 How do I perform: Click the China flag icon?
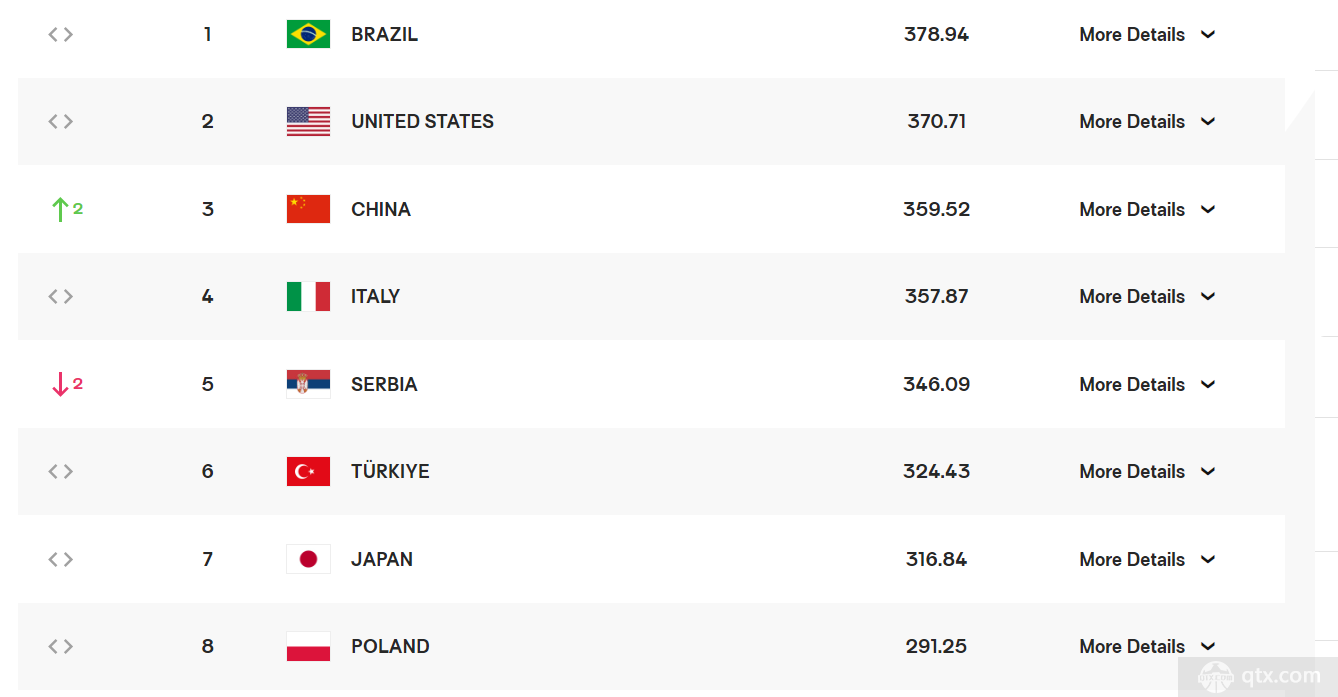tap(308, 209)
